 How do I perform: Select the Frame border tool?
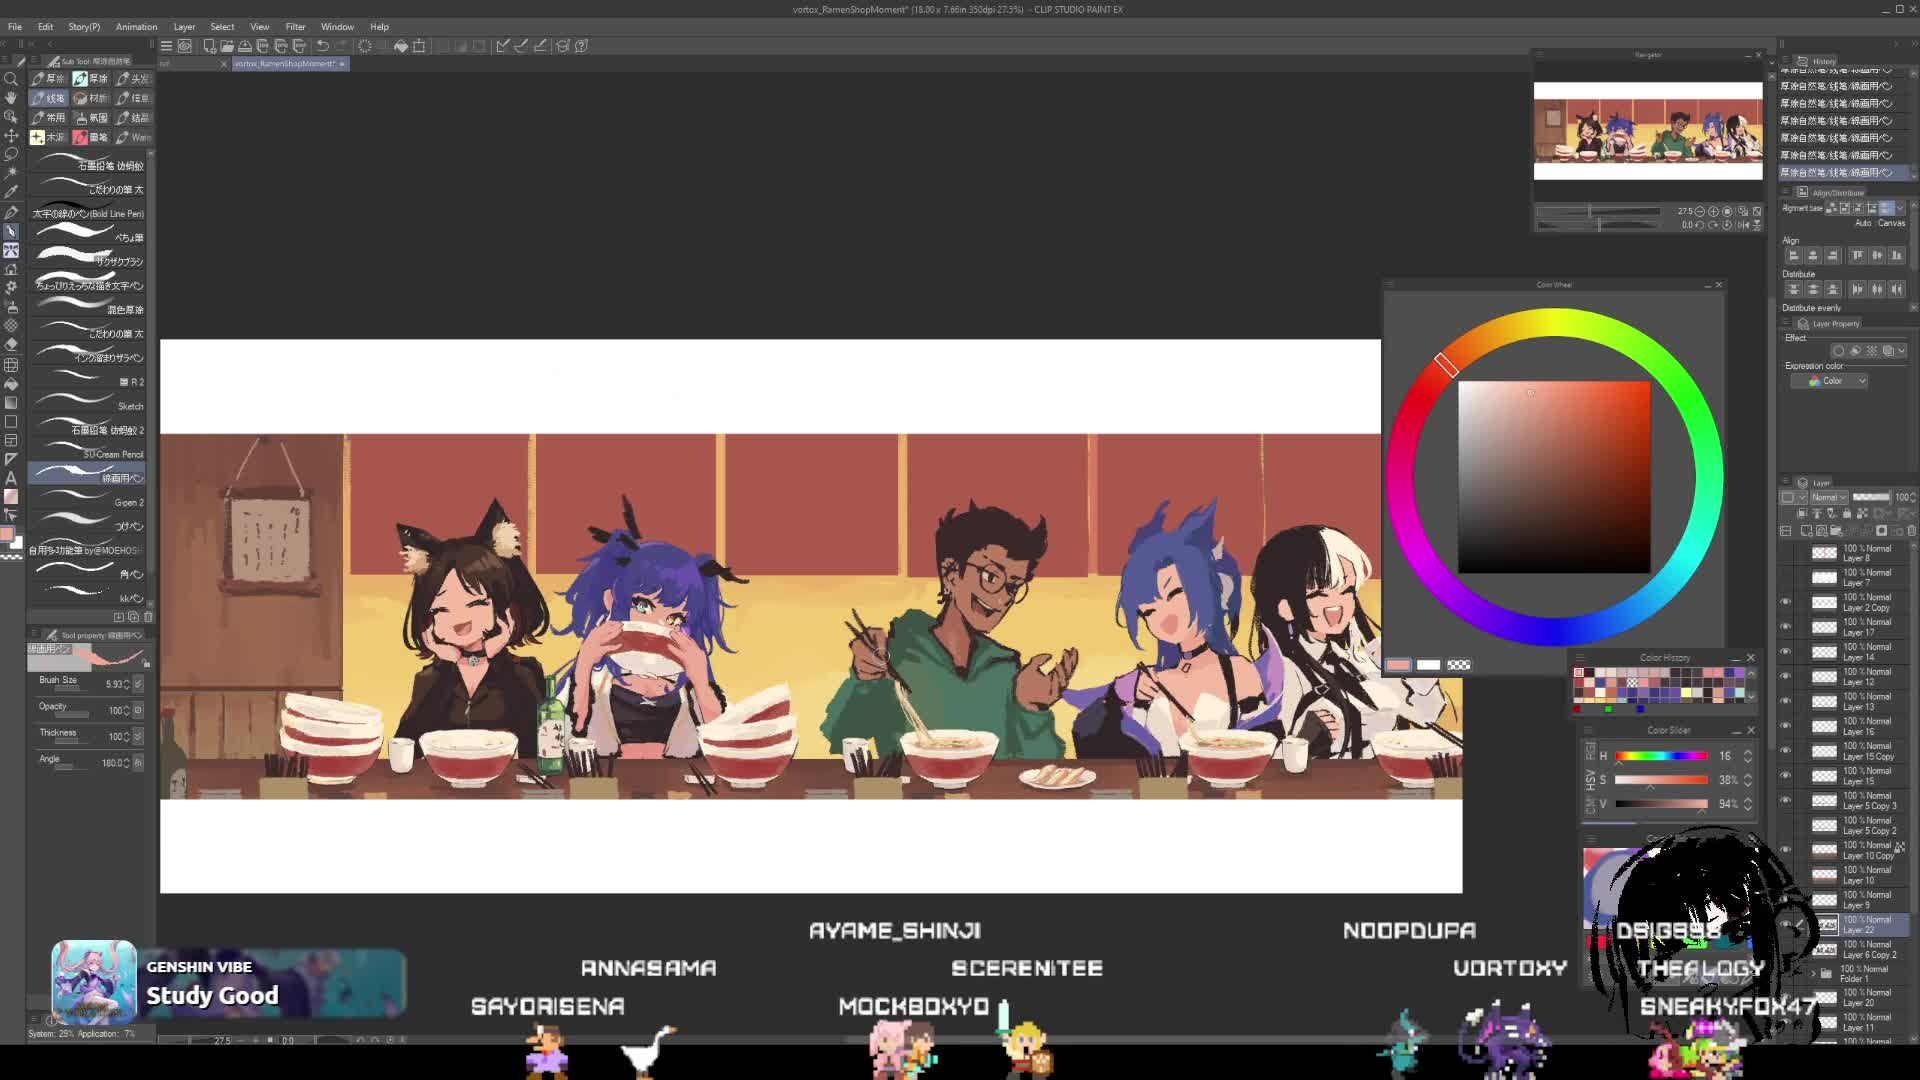pyautogui.click(x=11, y=440)
